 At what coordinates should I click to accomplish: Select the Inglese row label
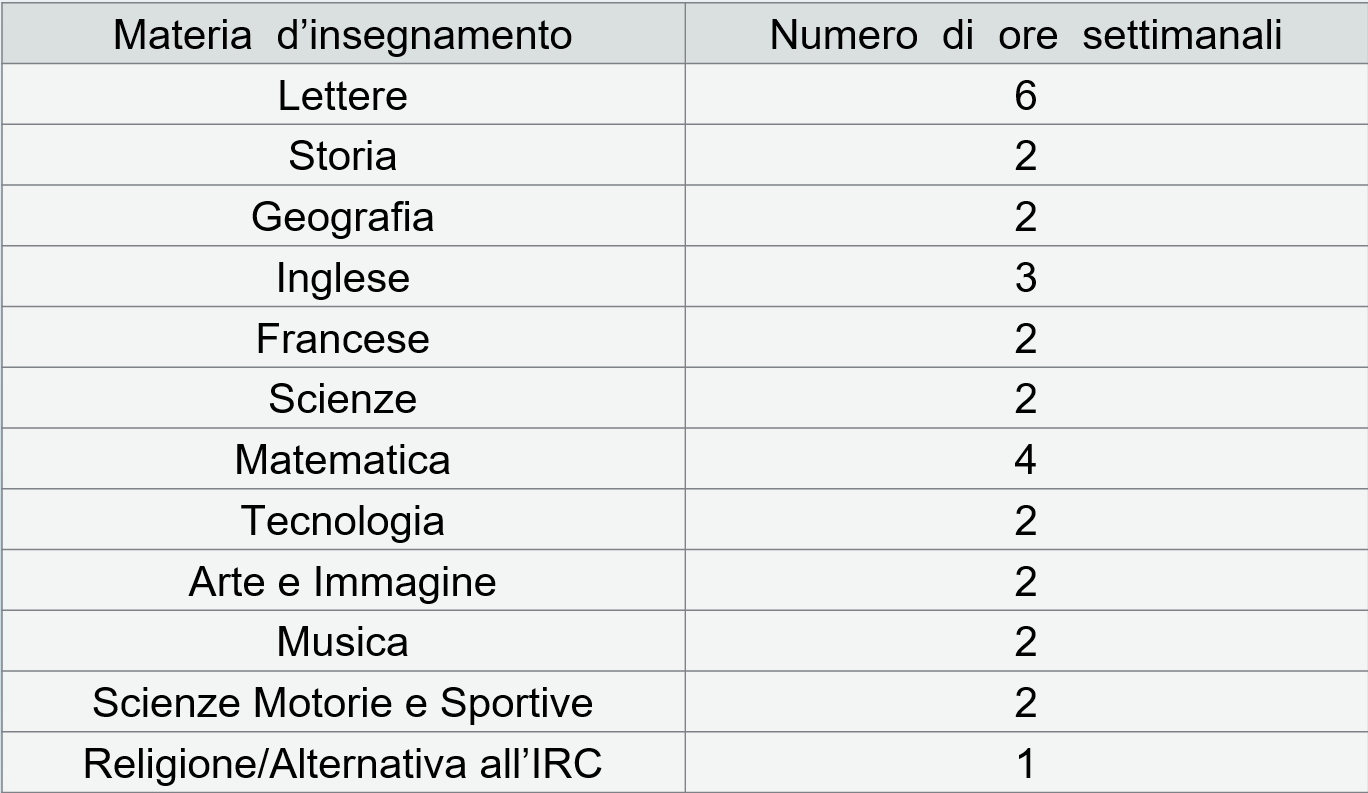342,278
